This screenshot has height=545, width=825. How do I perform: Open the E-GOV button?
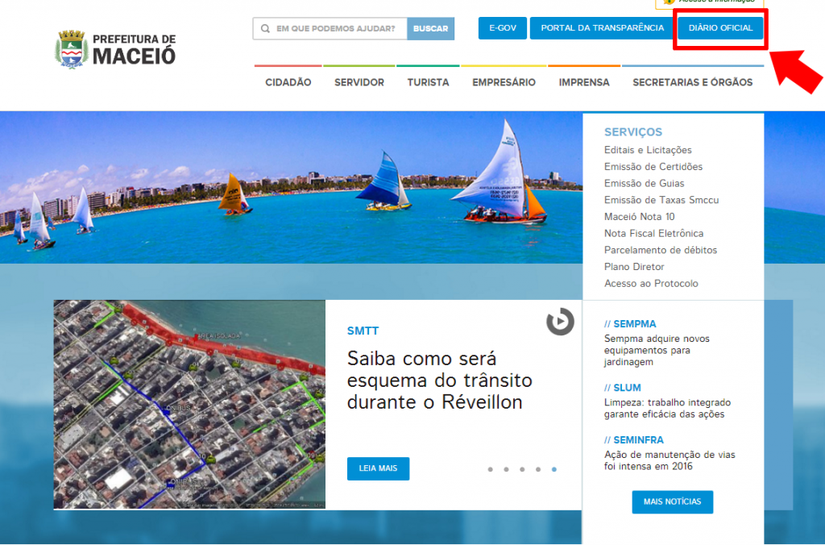[x=502, y=28]
